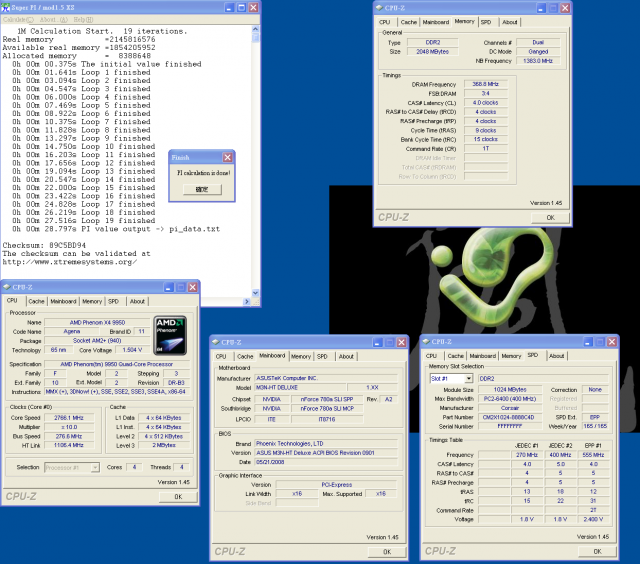
Task: Click Super PI scrollbar up arrow
Action: pos(256,29)
